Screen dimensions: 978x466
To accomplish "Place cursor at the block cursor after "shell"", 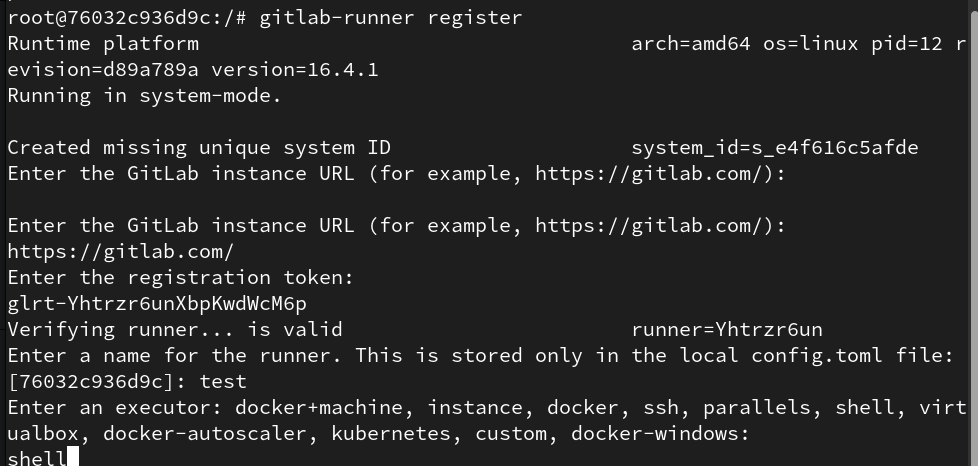I will [x=73, y=458].
